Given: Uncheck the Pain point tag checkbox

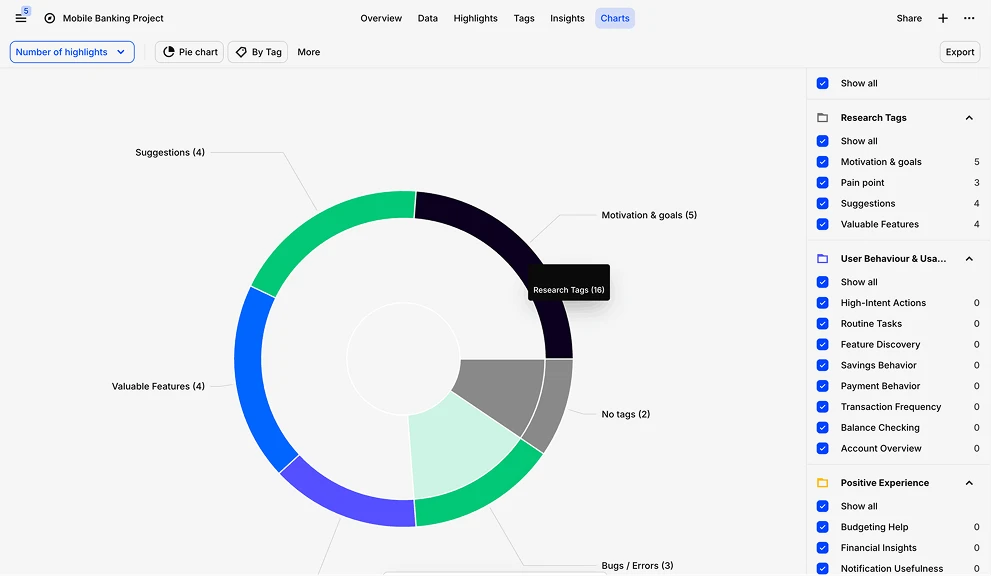Looking at the screenshot, I should [x=822, y=182].
